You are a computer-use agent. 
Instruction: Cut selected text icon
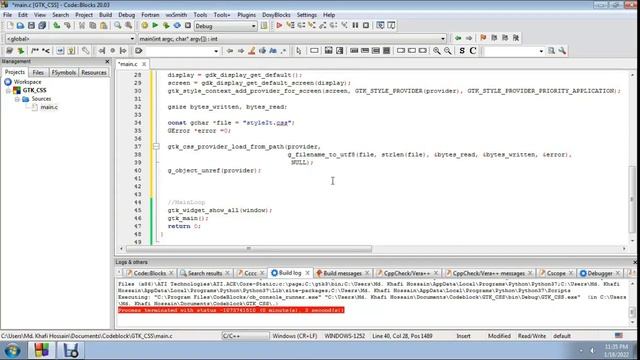[82, 25]
